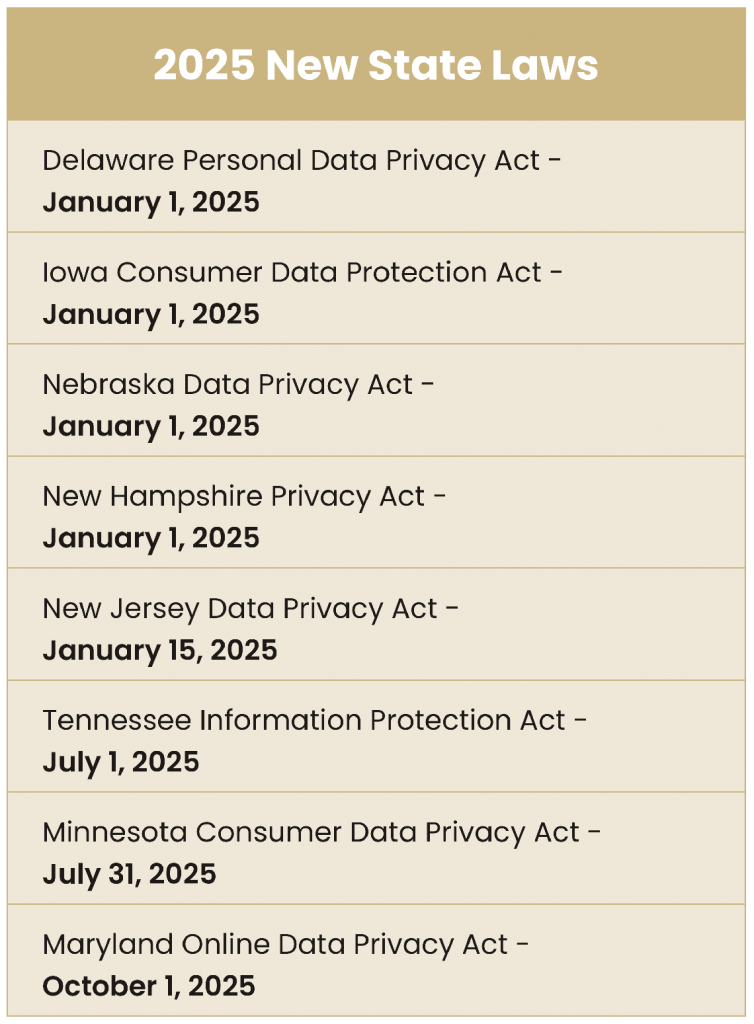Viewport: 754px width, 1024px height.
Task: Click the 2025 New State Laws header
Action: [376, 65]
